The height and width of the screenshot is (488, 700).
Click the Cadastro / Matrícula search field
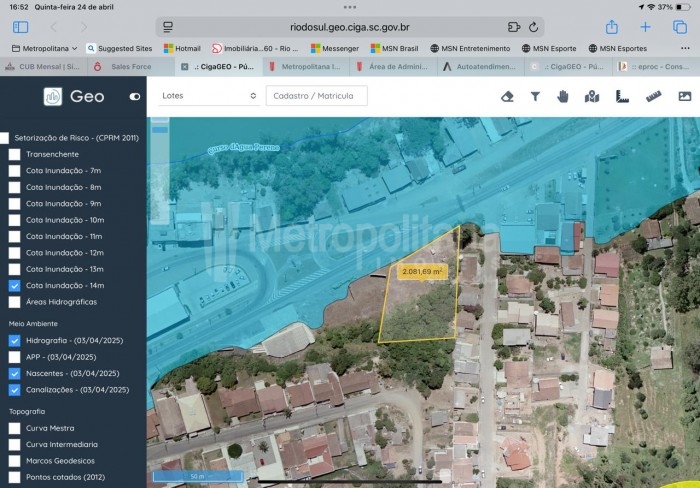[x=317, y=96]
